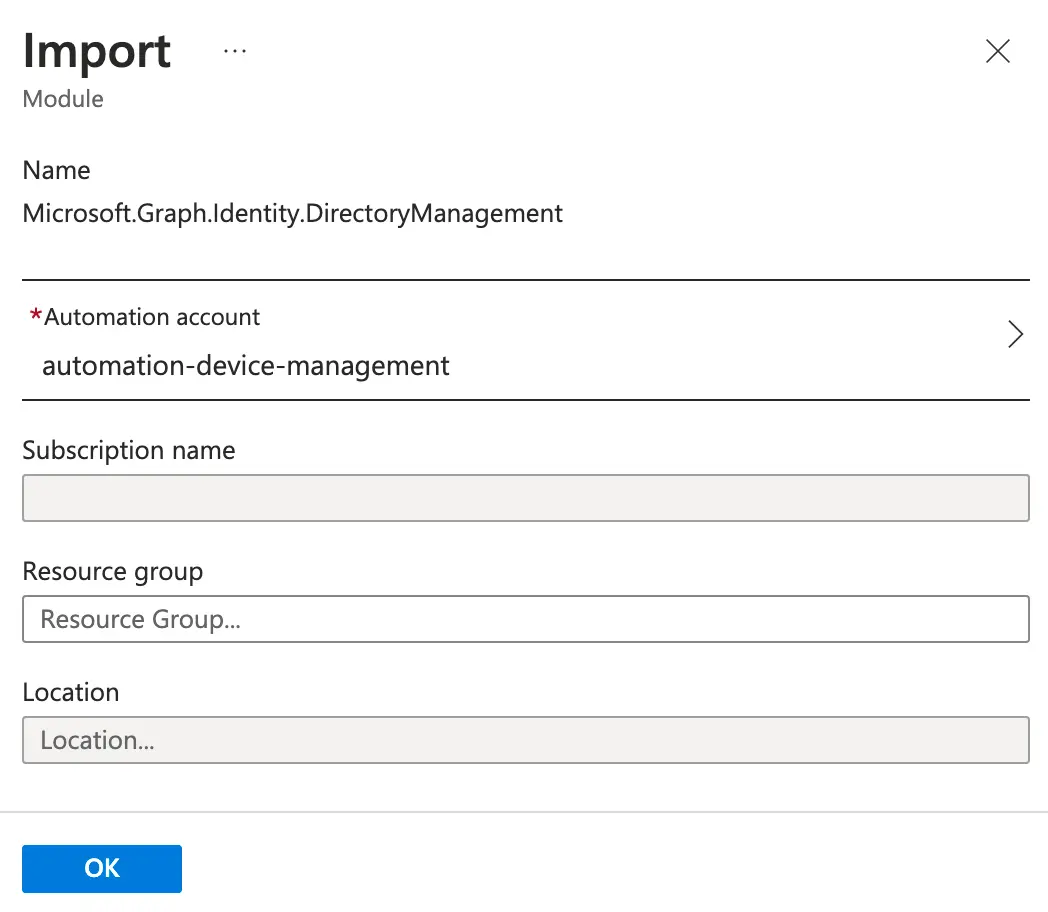Click the Automation account label

tap(152, 317)
